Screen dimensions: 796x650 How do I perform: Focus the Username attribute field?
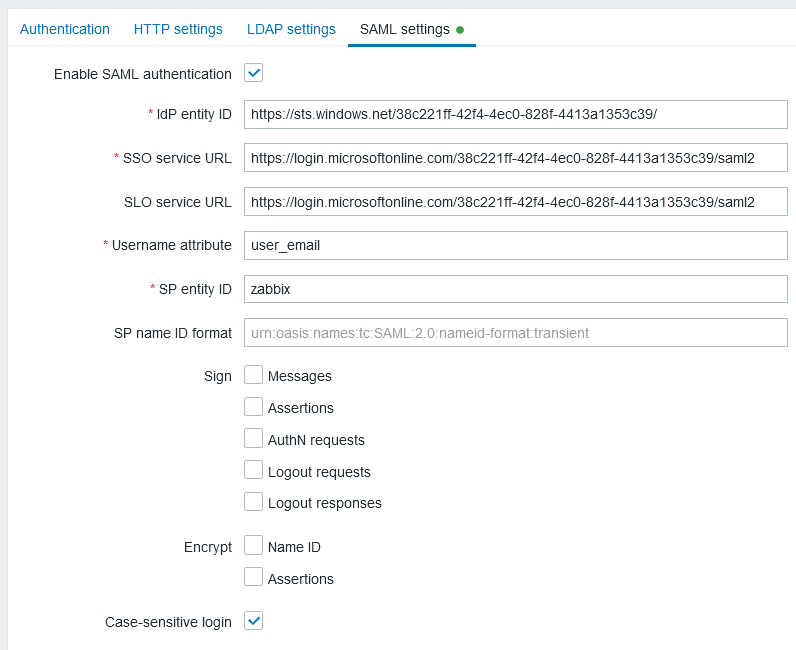pos(515,245)
